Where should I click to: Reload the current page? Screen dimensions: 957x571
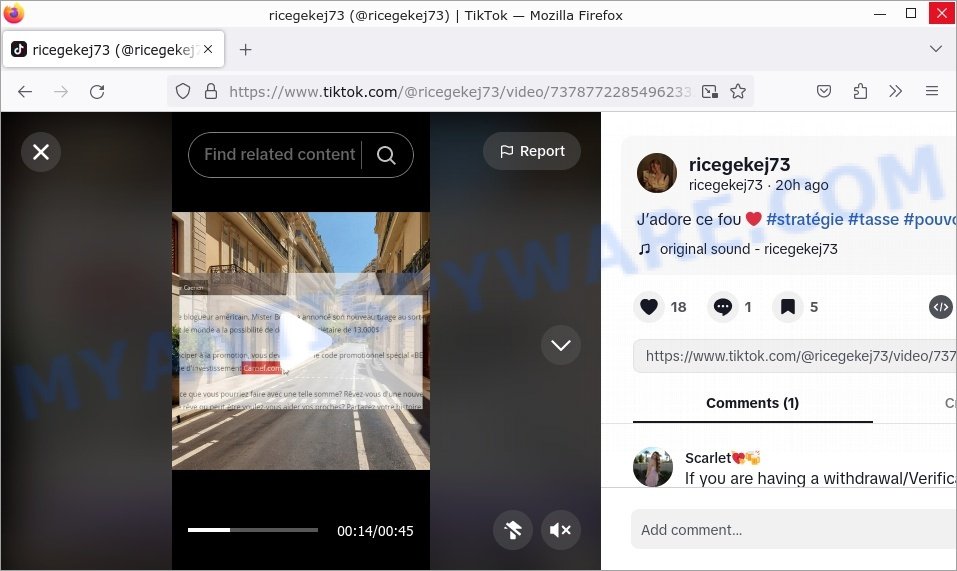coord(97,92)
